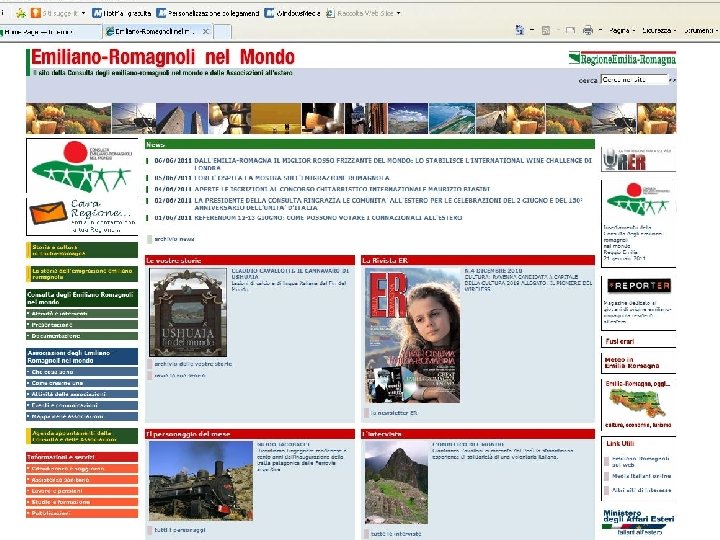Open the HotMail gratuita favorites link
Image resolution: width=720 pixels, height=540 pixels.
(122, 13)
